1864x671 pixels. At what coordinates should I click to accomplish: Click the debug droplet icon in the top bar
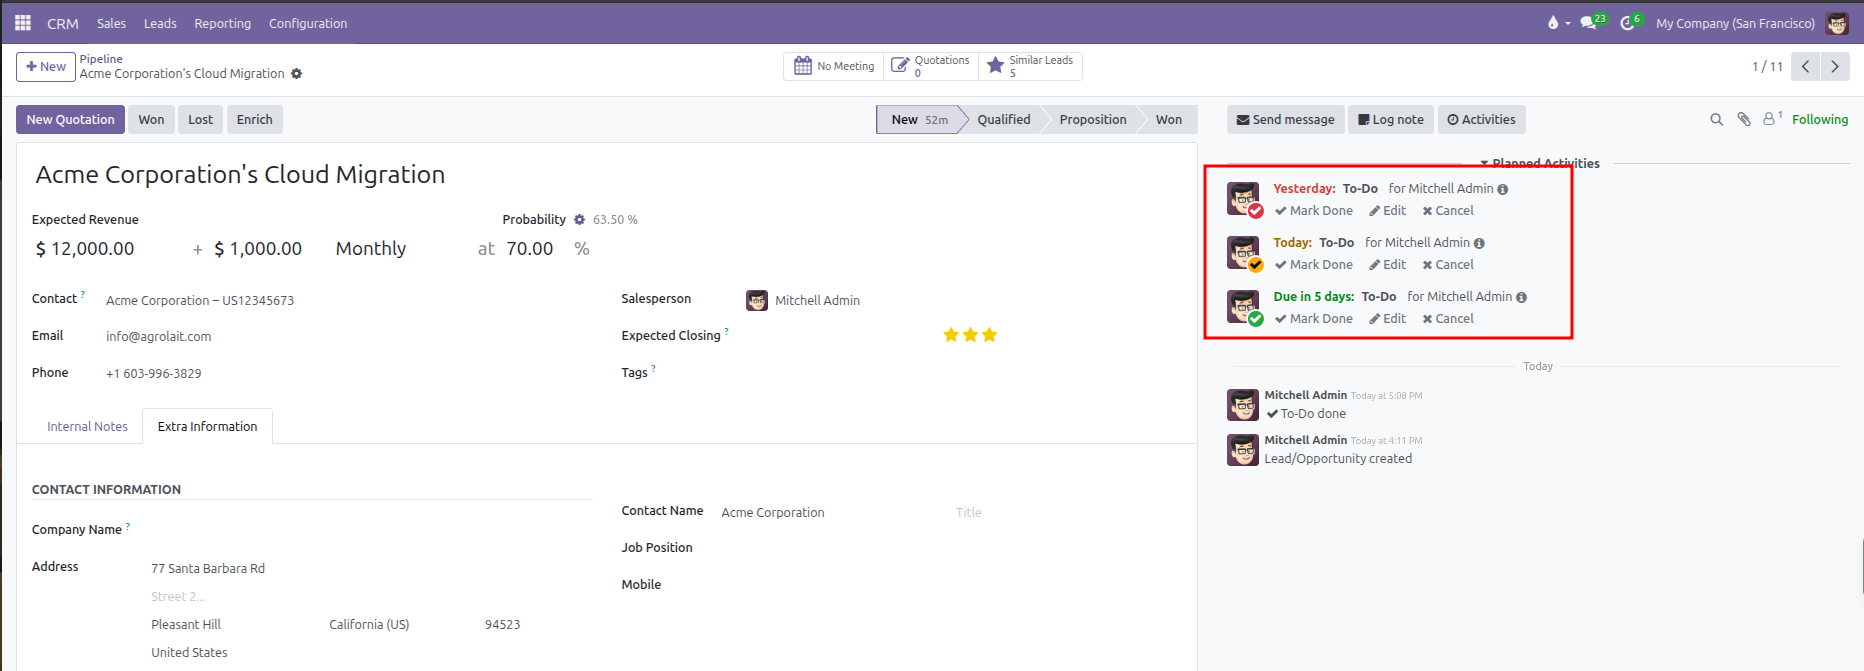1553,23
